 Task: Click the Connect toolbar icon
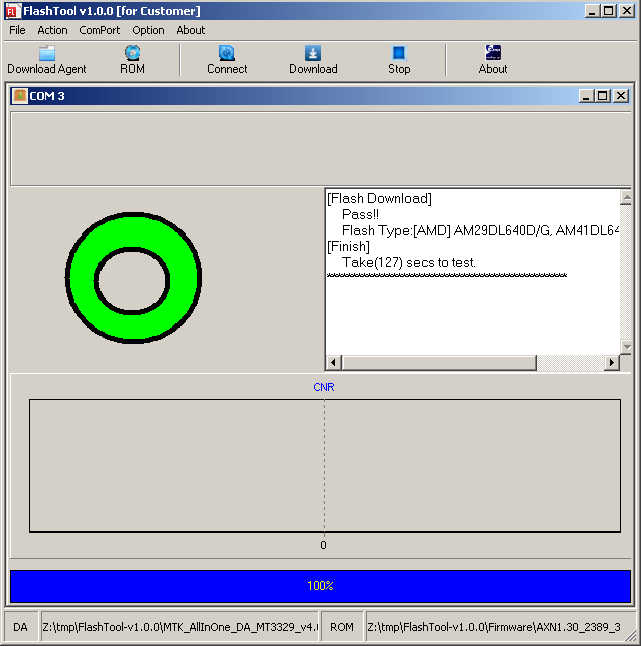coord(227,53)
